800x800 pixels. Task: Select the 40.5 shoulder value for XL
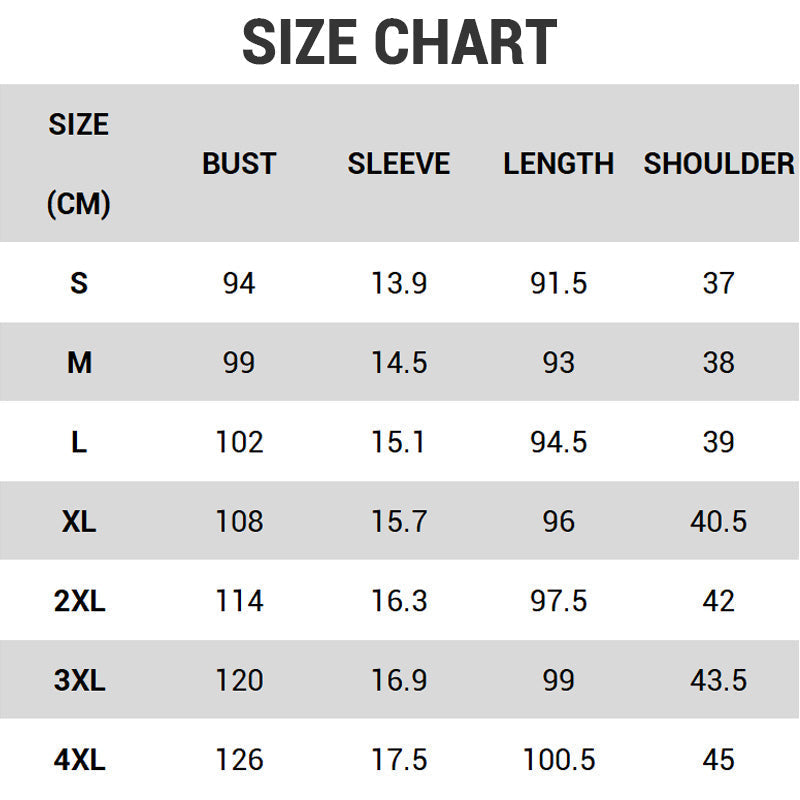(718, 521)
